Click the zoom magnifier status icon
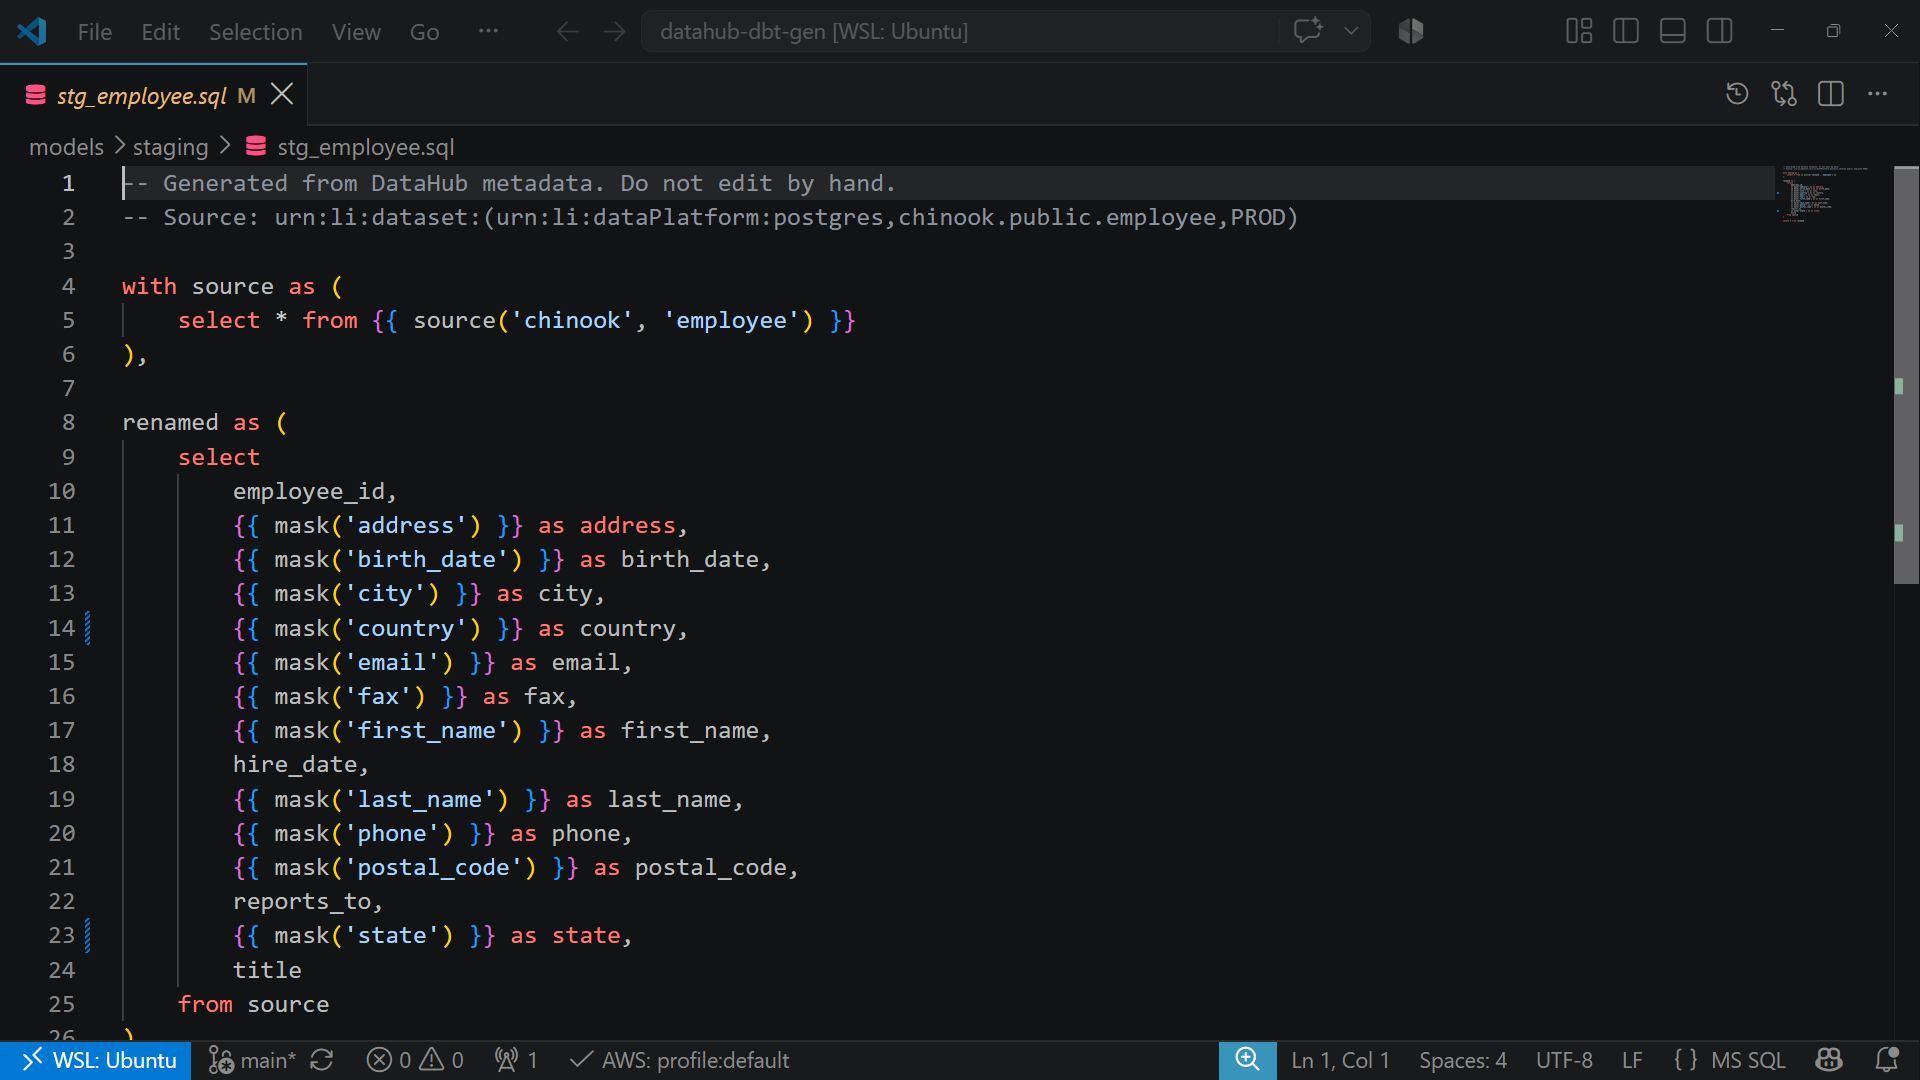Screen dimensions: 1920x1080 coord(1247,1060)
